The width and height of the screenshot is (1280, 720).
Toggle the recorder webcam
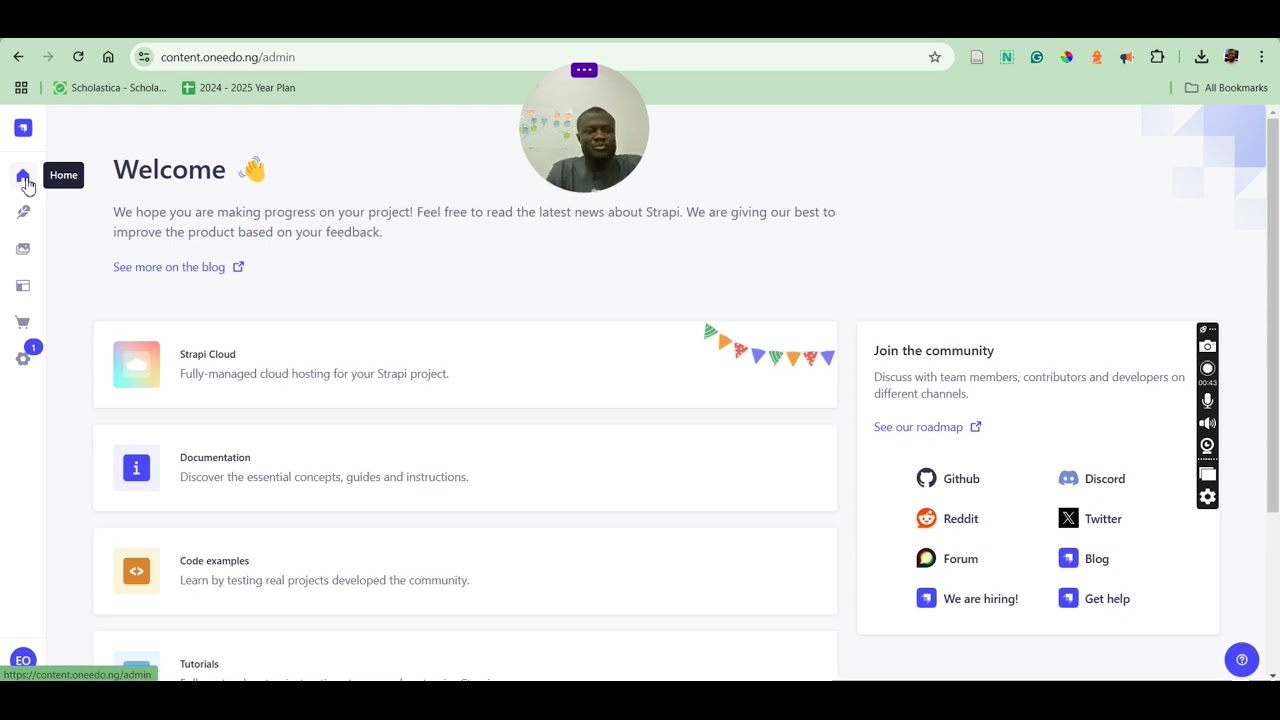tap(1208, 446)
